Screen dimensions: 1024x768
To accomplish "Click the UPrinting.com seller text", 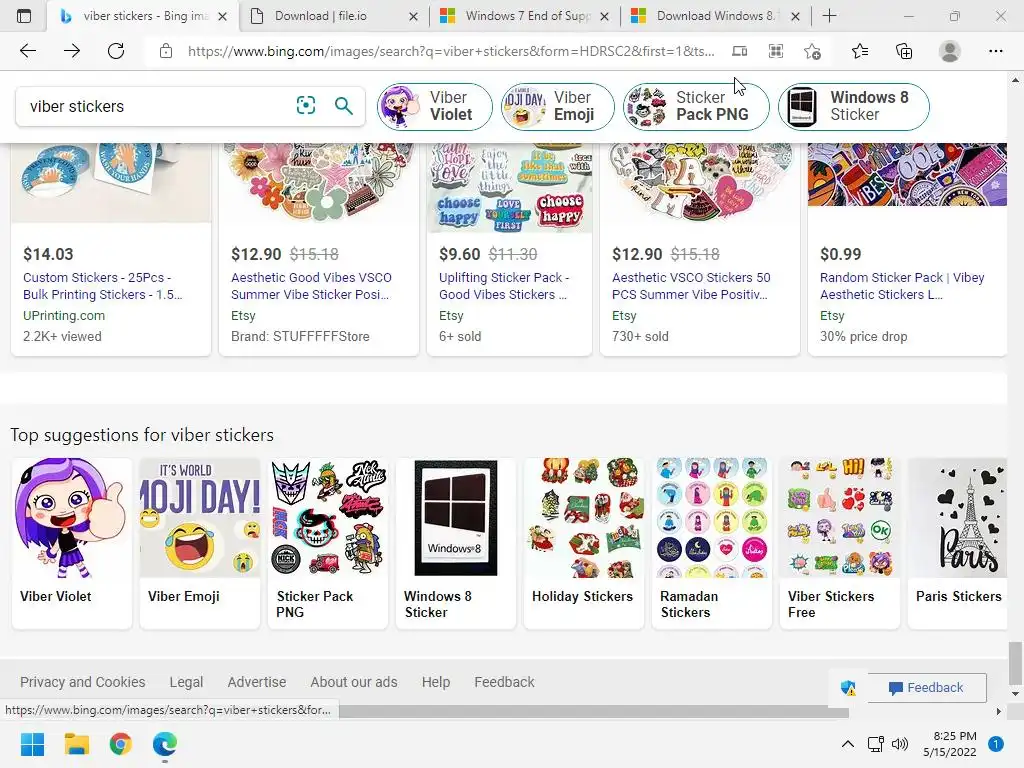I will (64, 315).
